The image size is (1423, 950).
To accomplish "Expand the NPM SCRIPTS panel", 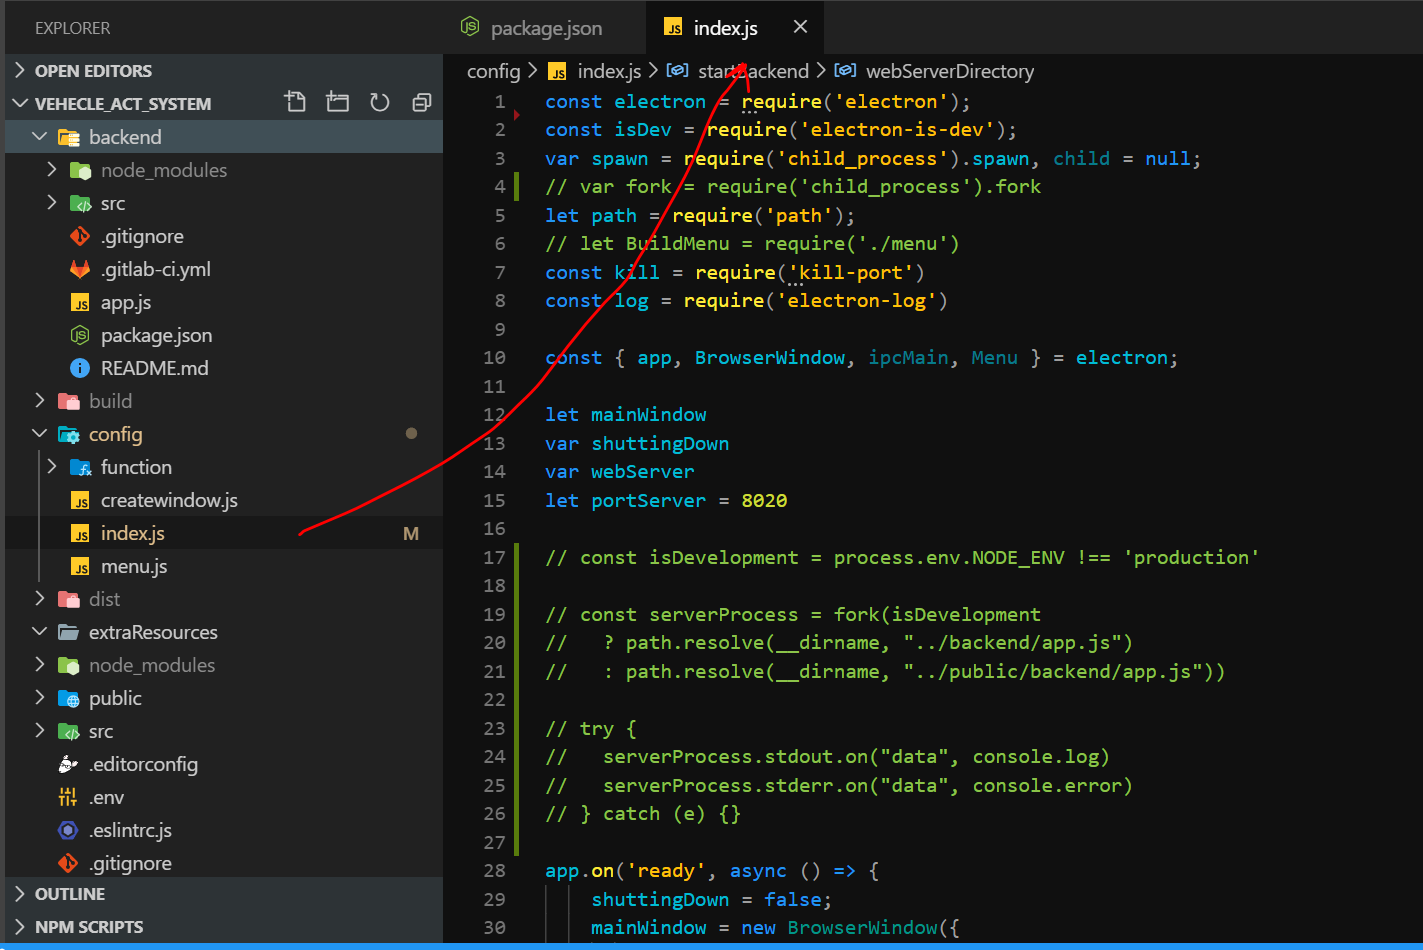I will click(x=20, y=926).
